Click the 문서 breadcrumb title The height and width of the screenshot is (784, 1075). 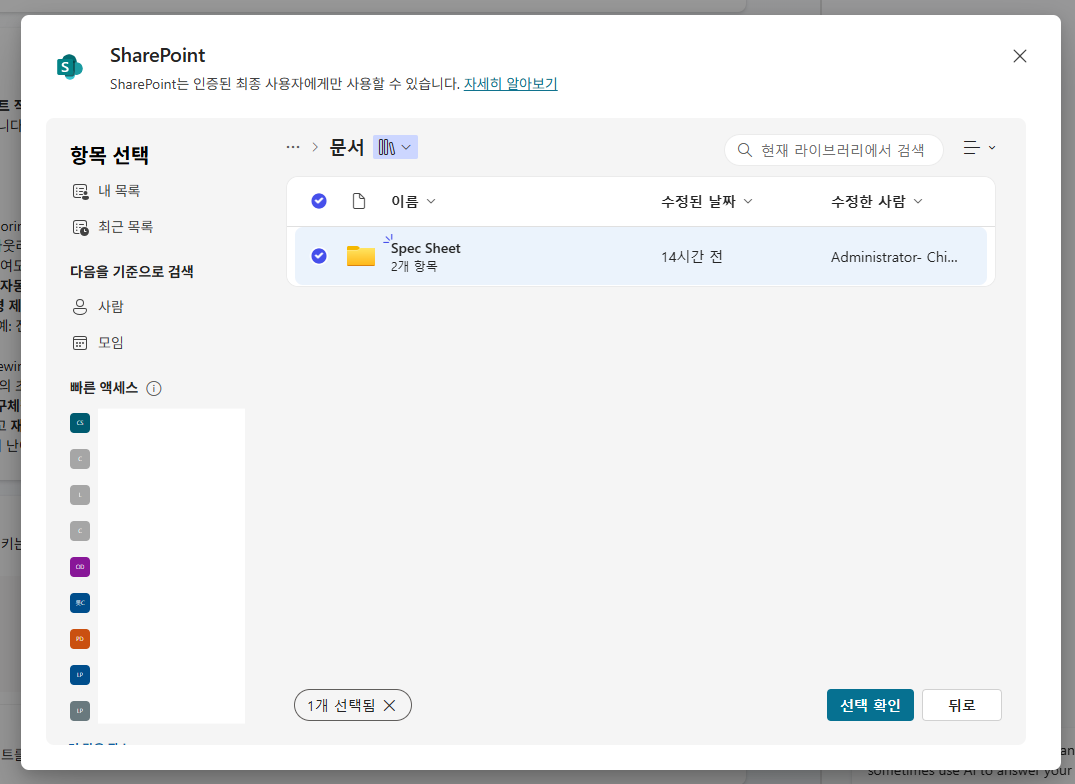tap(347, 147)
